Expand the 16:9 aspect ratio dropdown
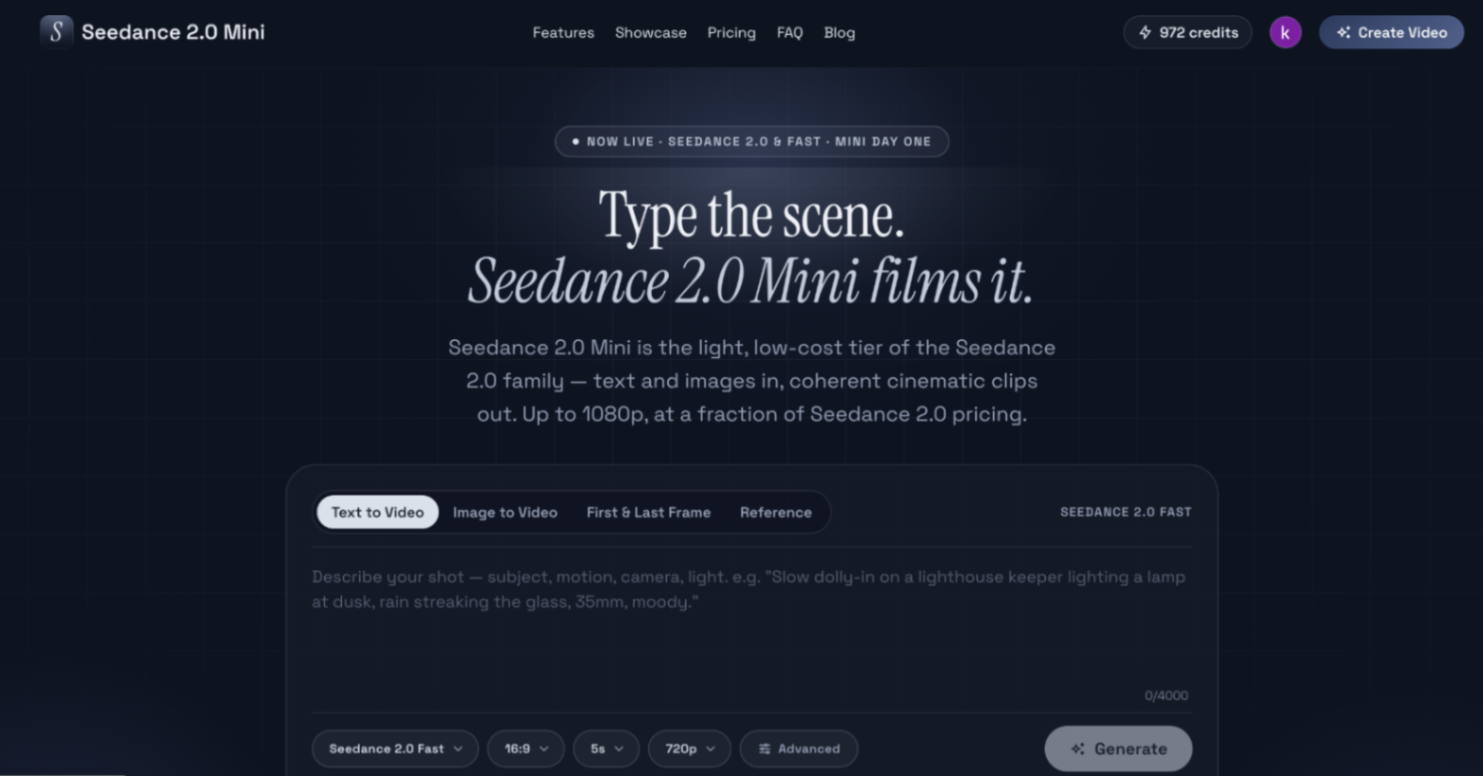 (526, 748)
